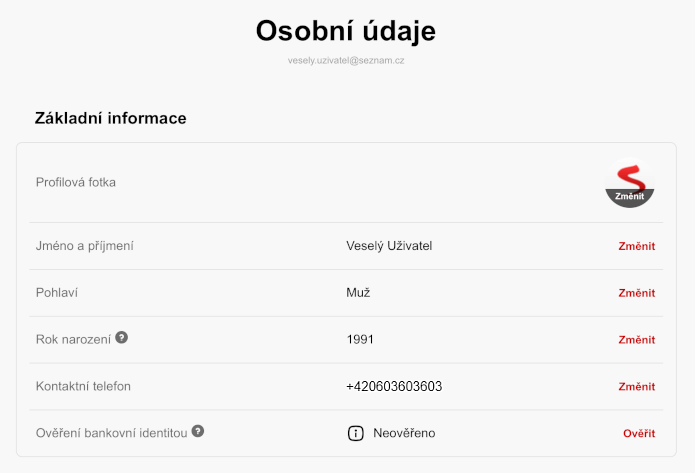Viewport: 695px width, 473px height.
Task: Click the gender value Muž
Action: click(358, 293)
